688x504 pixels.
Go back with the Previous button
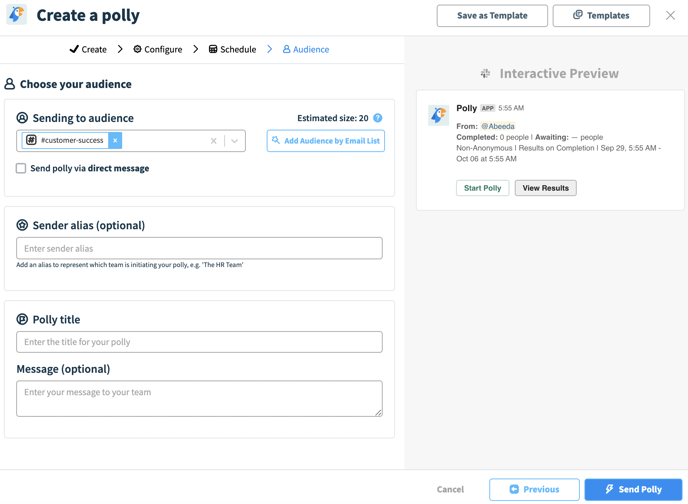pyautogui.click(x=534, y=490)
